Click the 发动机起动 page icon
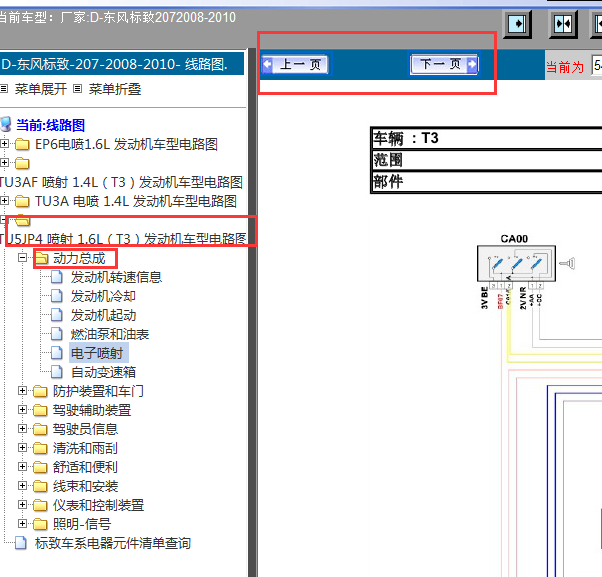This screenshot has height=577, width=602. [57, 315]
